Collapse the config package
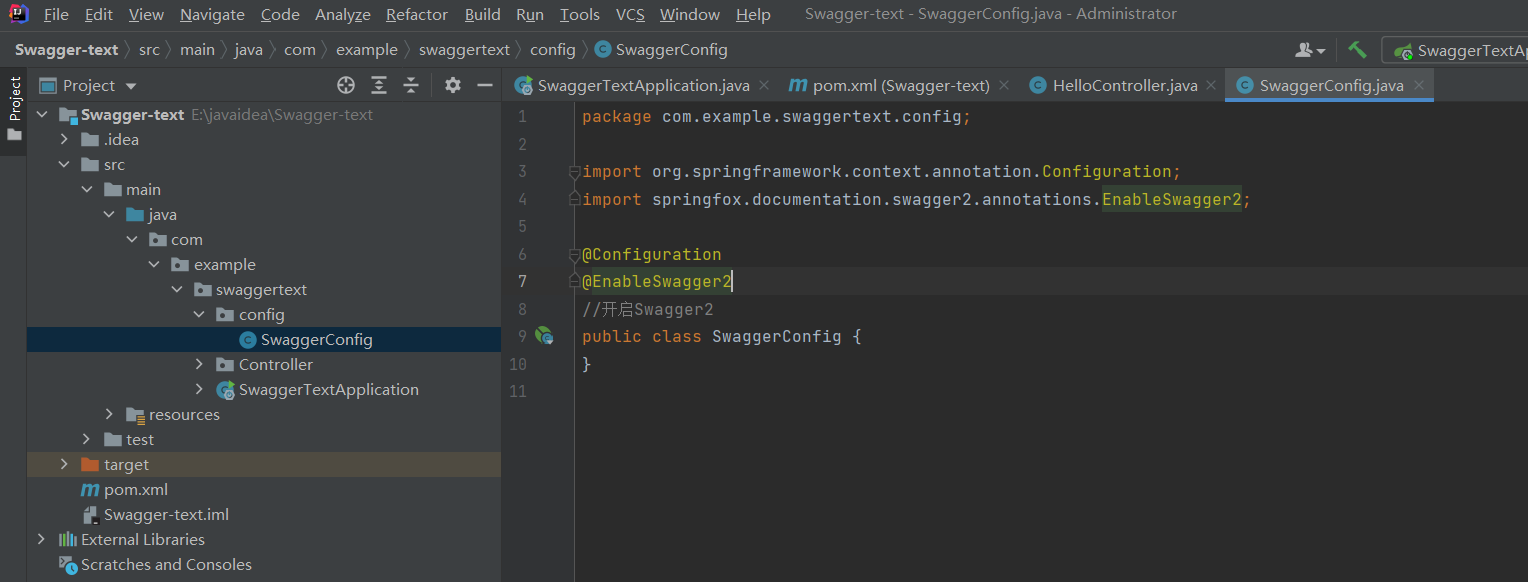 pos(199,314)
